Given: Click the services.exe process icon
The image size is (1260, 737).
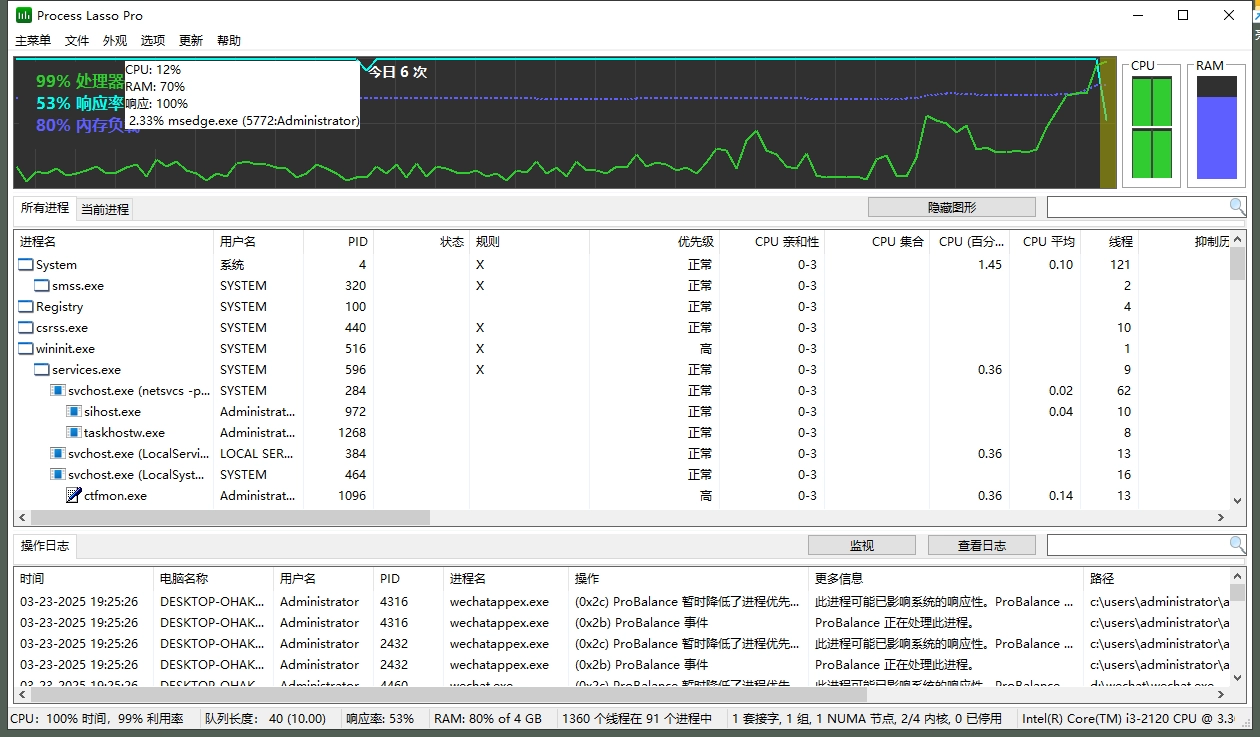Looking at the screenshot, I should [x=42, y=370].
